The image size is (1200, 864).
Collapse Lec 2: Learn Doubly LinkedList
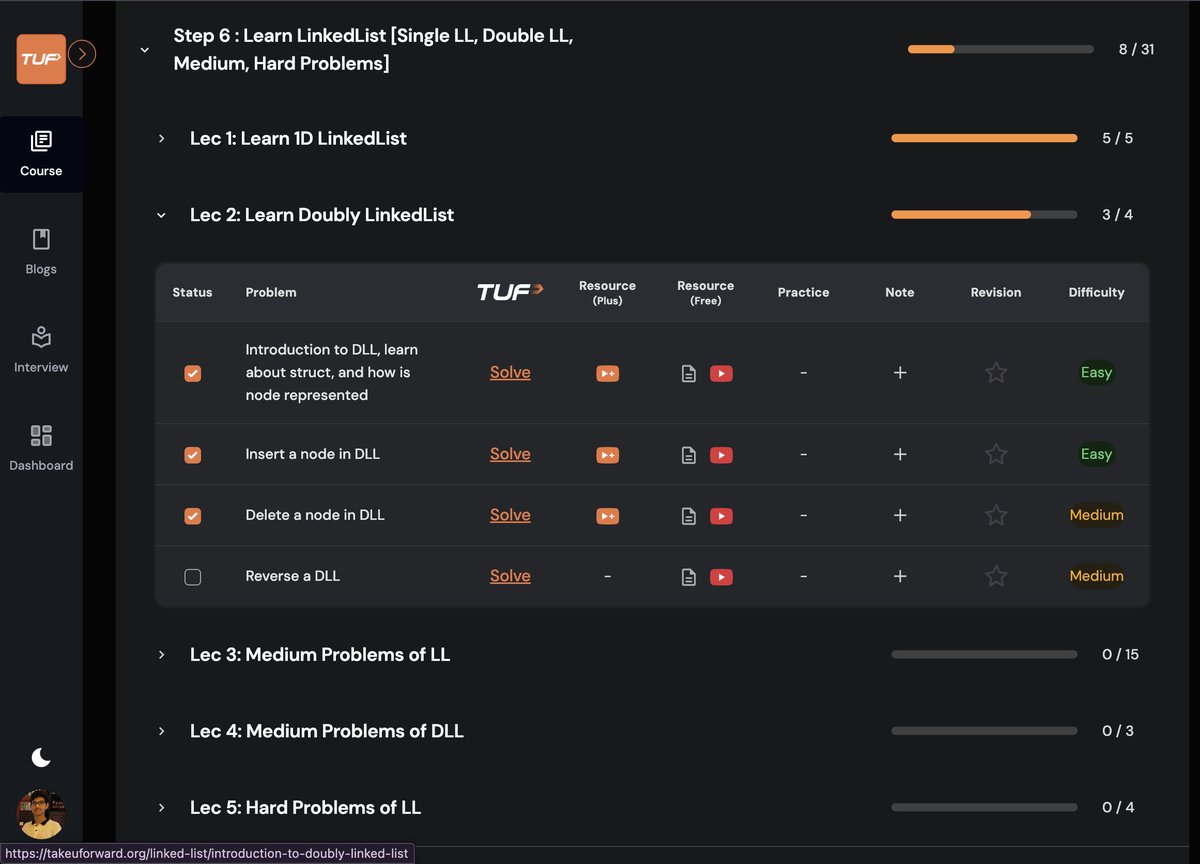pyautogui.click(x=161, y=215)
